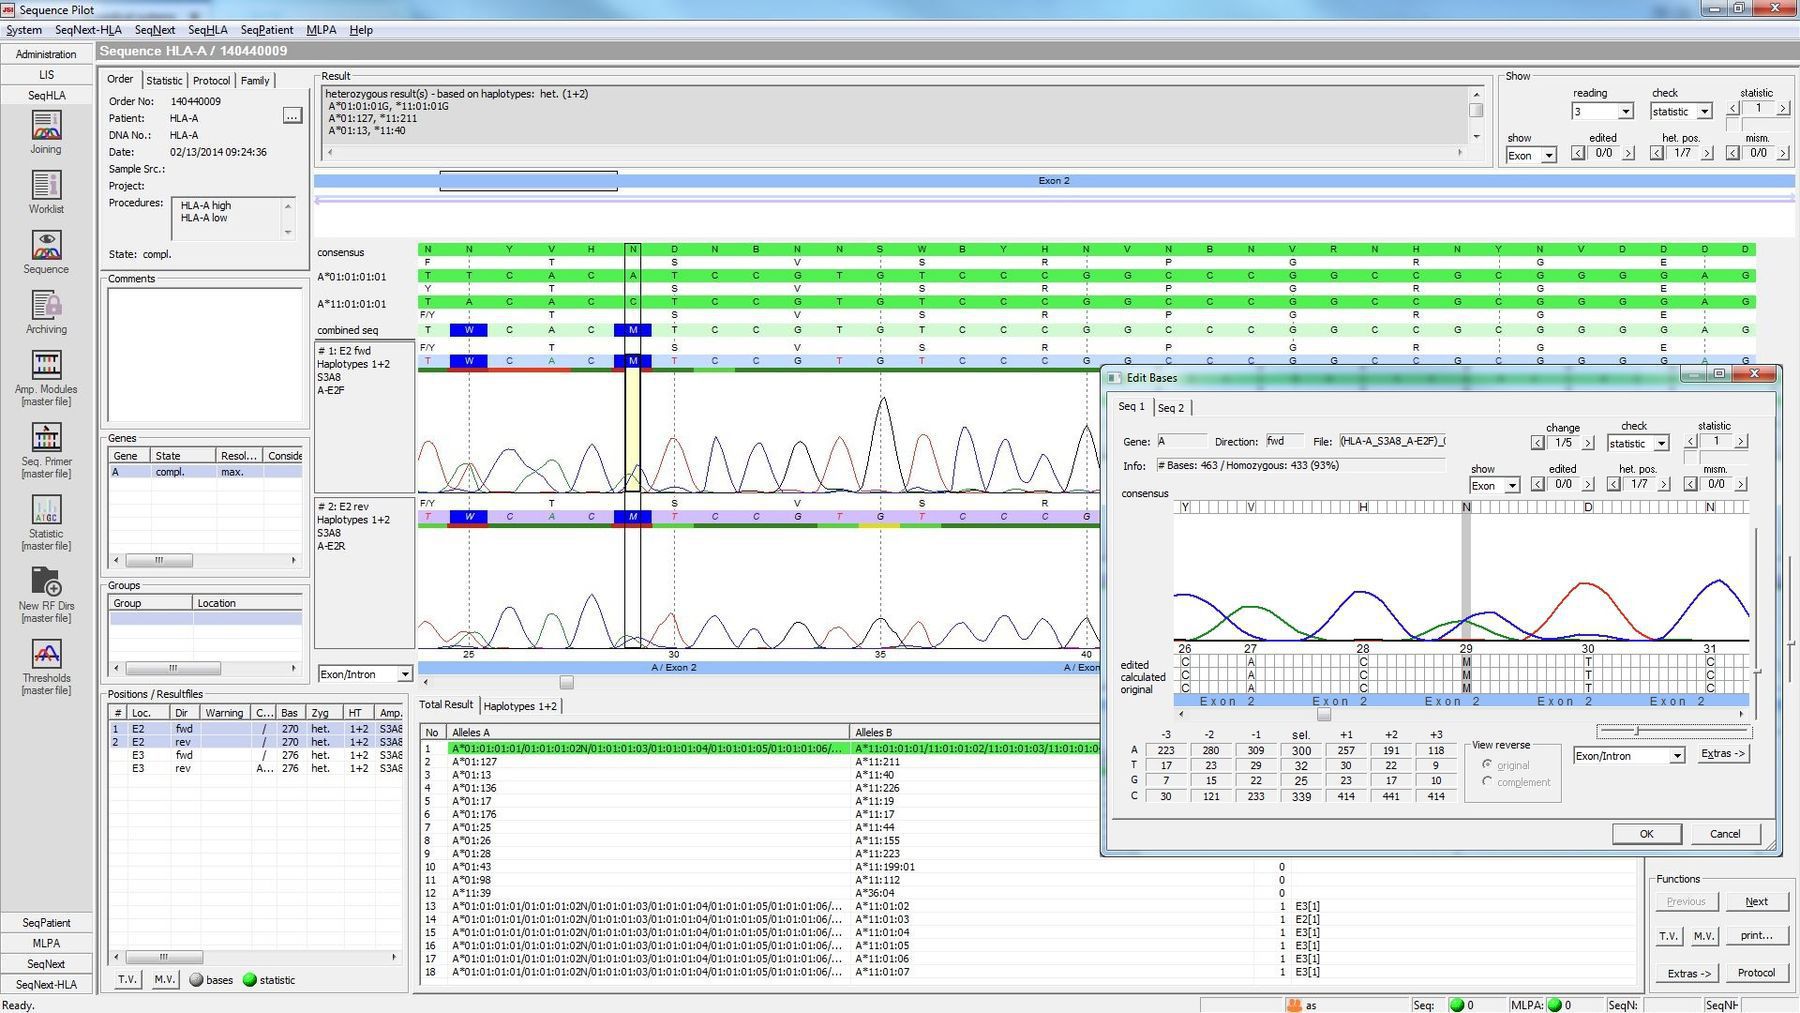Select the bases radio button
1800x1013 pixels.
(x=197, y=980)
